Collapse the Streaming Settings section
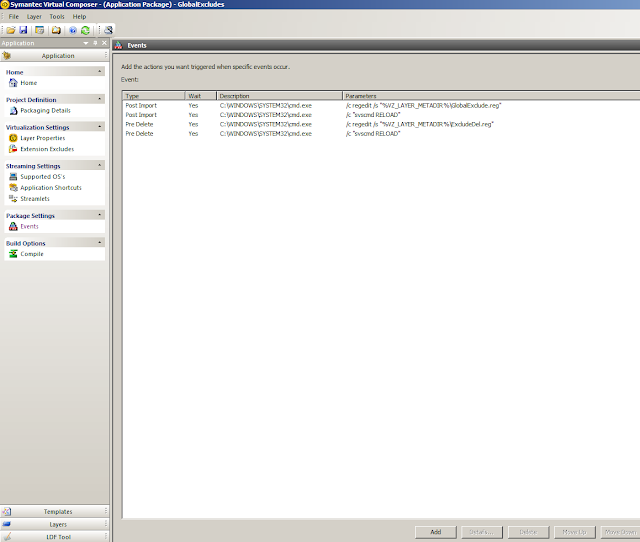 coord(100,165)
